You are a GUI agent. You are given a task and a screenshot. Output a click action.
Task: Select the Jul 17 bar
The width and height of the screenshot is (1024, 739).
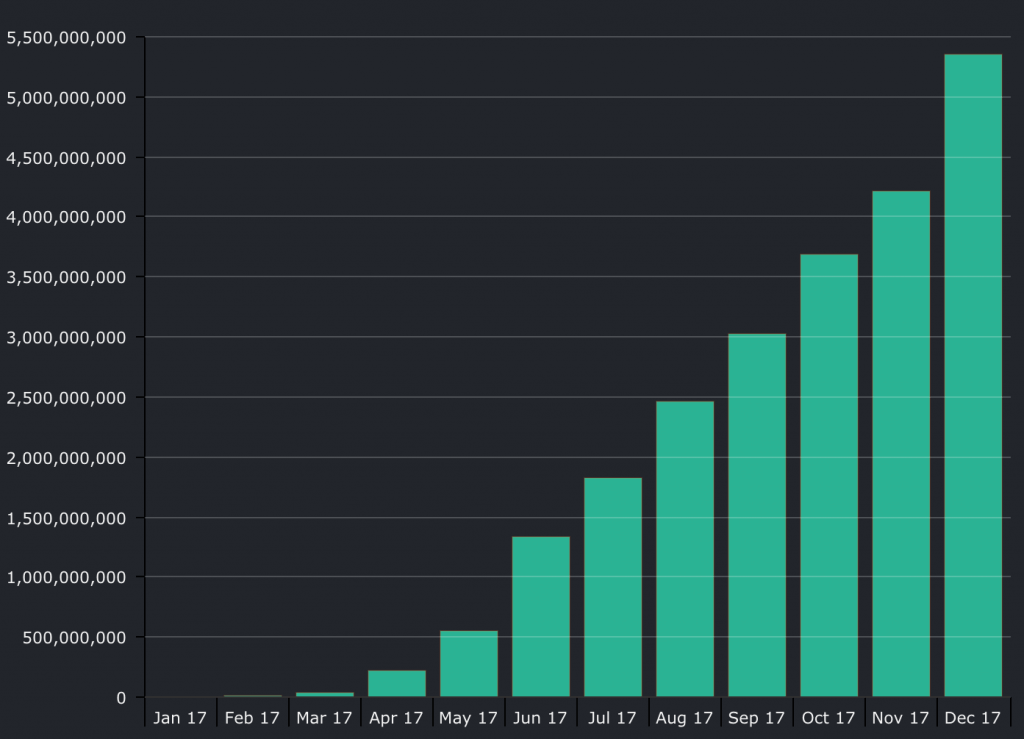[x=612, y=587]
